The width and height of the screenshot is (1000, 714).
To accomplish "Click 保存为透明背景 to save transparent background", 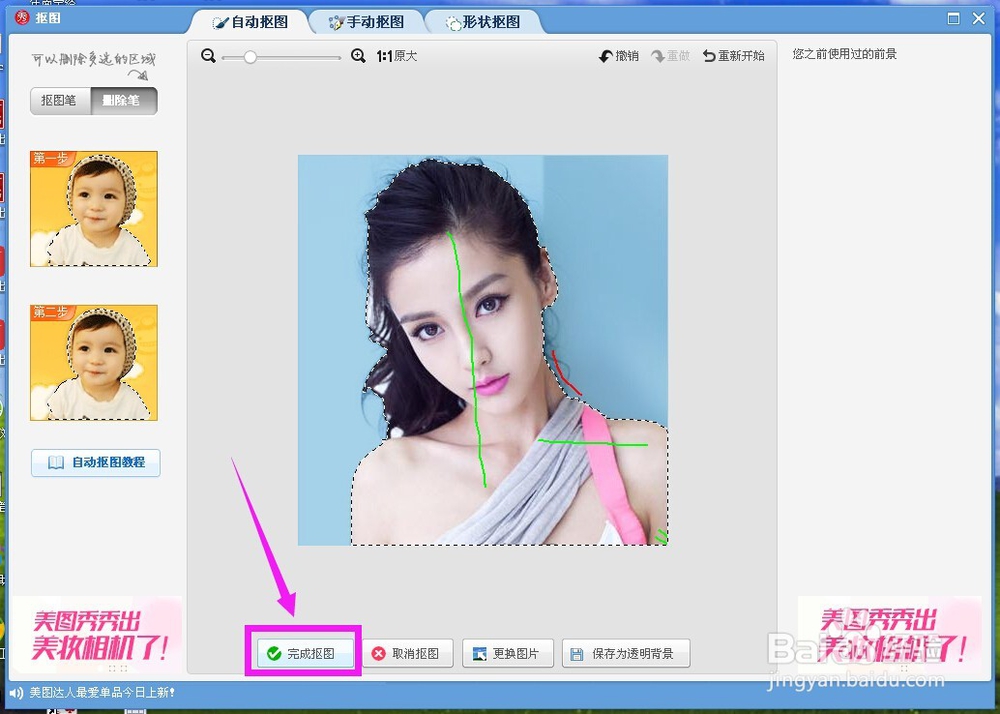I will (x=625, y=651).
